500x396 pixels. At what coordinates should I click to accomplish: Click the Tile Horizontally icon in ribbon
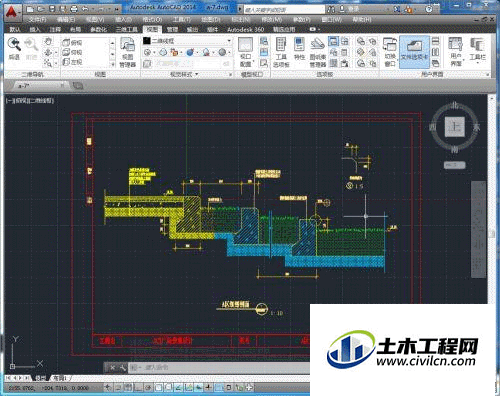(435, 41)
